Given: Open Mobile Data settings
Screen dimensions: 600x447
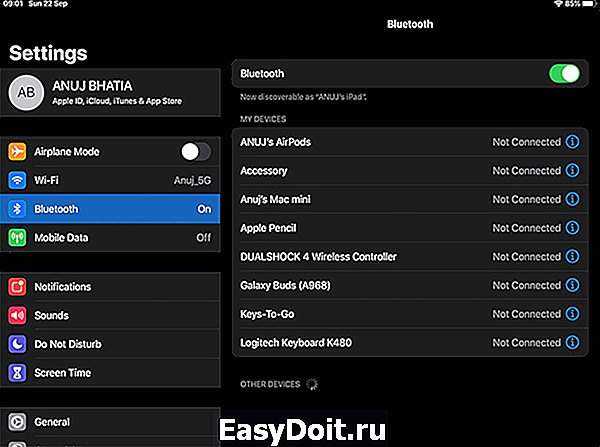Looking at the screenshot, I should 110,238.
